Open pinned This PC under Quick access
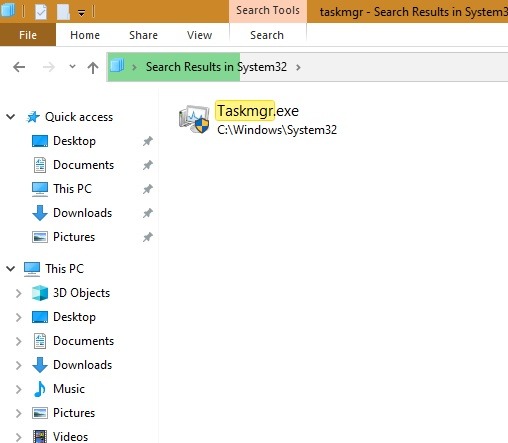508x443 pixels. (x=72, y=189)
